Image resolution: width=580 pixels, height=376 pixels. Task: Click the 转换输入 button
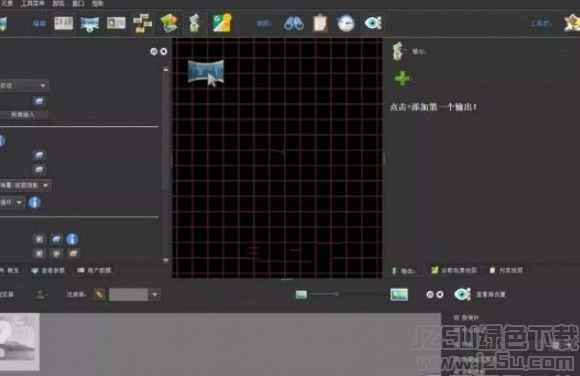pos(23,115)
